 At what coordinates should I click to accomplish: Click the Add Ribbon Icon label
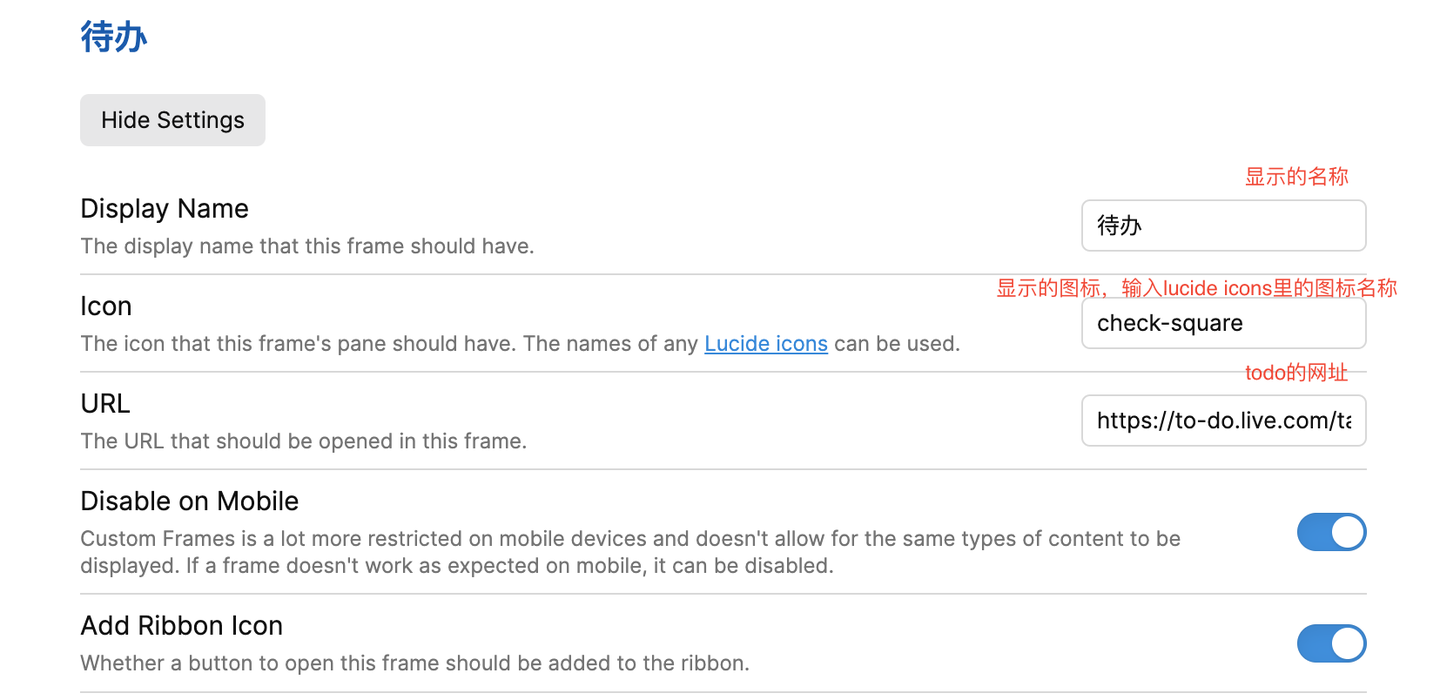point(181,626)
